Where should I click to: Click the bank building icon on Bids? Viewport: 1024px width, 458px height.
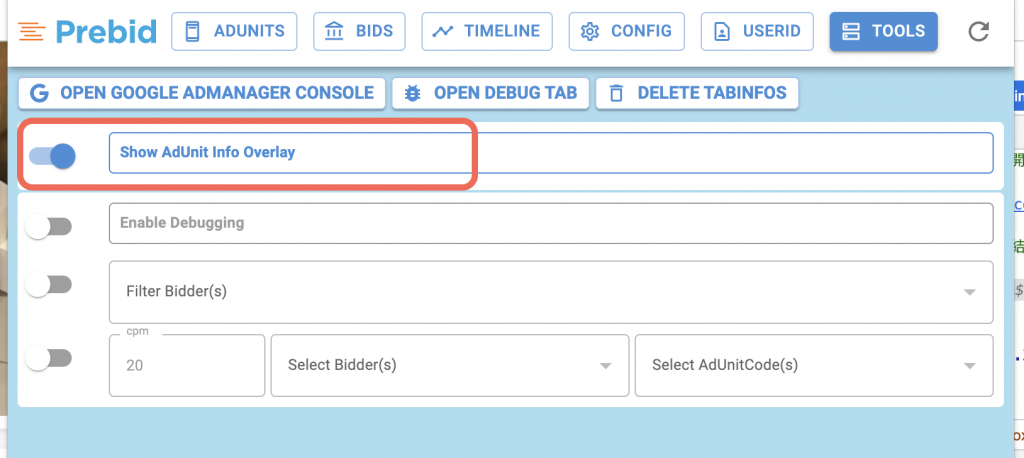pyautogui.click(x=334, y=31)
